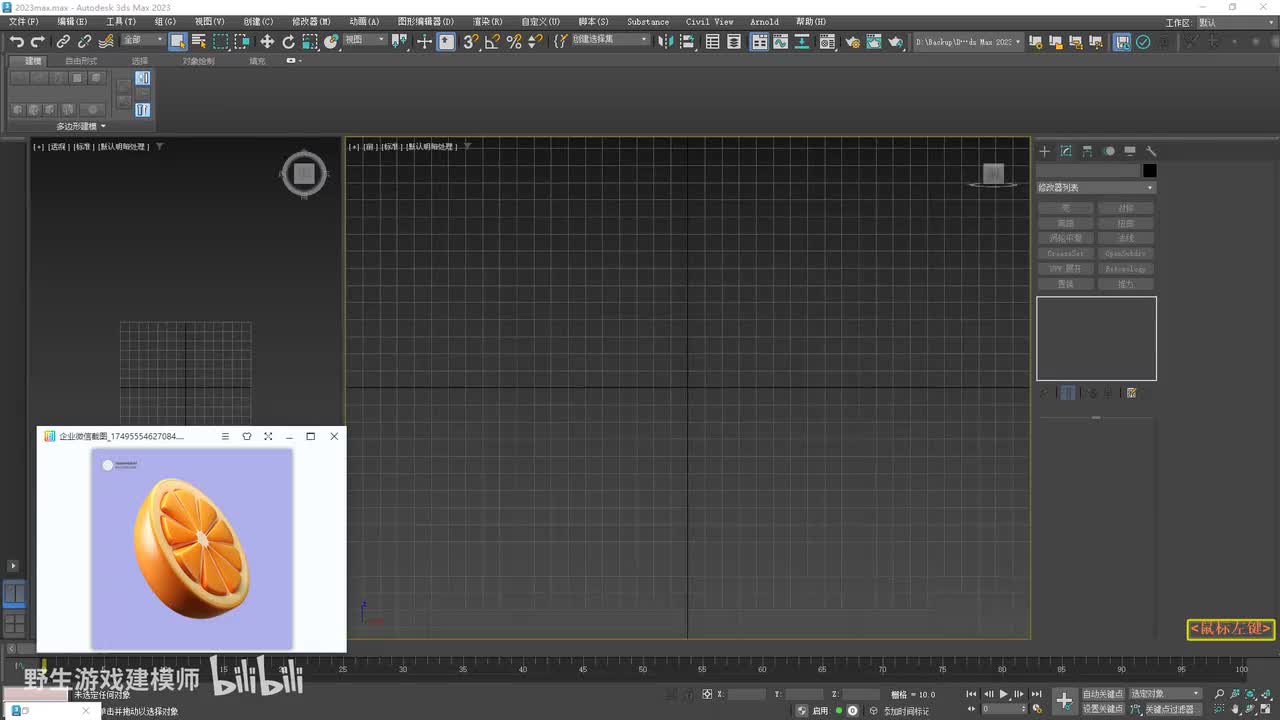Open the ribbon display options dropdown
The width and height of the screenshot is (1280, 720).
[x=292, y=61]
